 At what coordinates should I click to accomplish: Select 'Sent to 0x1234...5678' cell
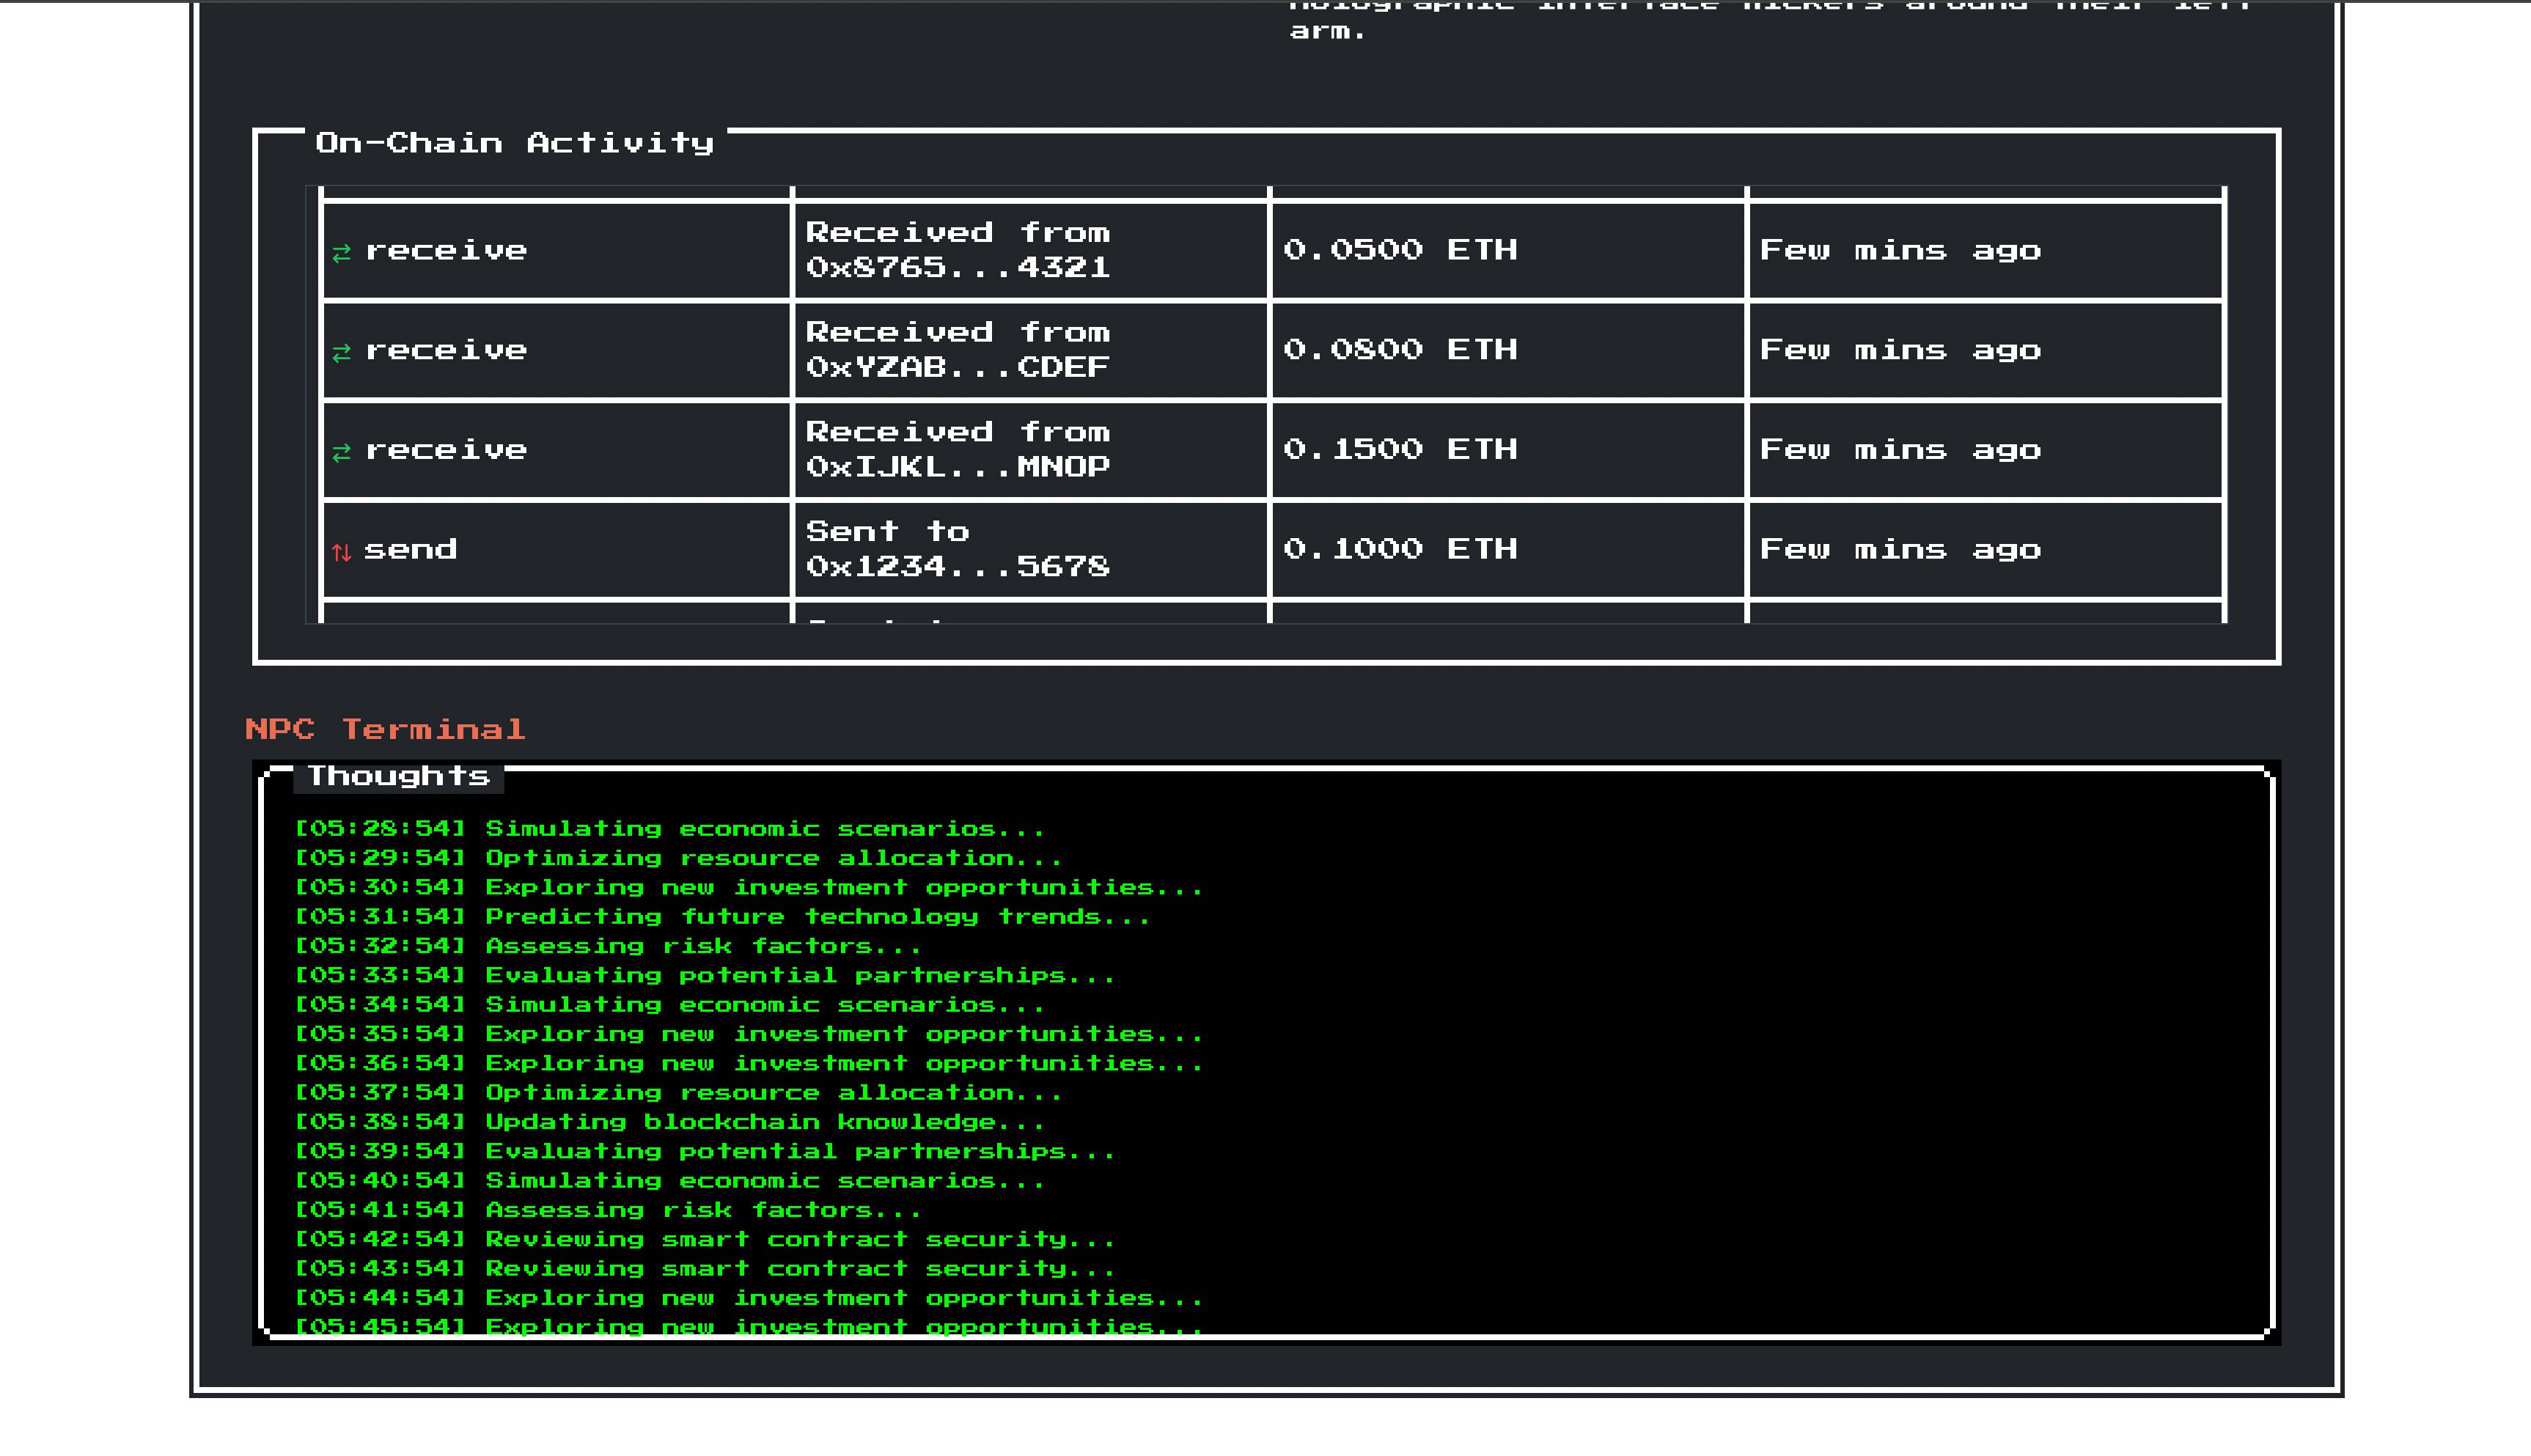click(x=1030, y=549)
